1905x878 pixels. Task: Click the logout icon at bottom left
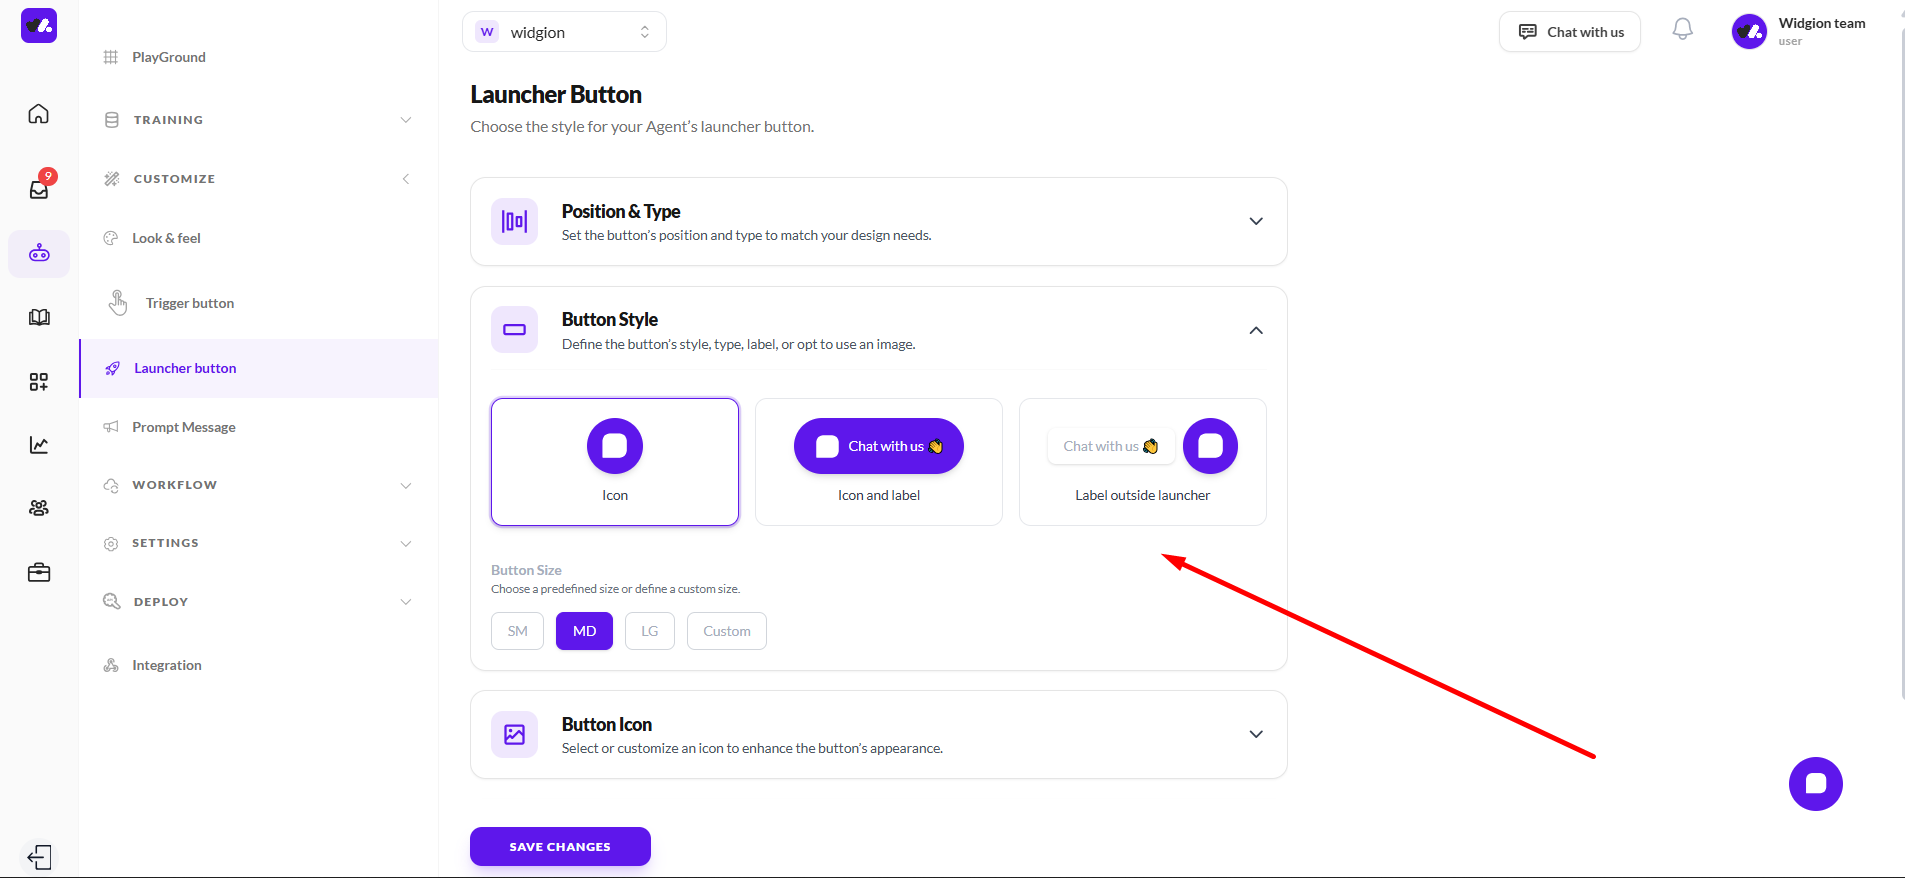pos(39,857)
